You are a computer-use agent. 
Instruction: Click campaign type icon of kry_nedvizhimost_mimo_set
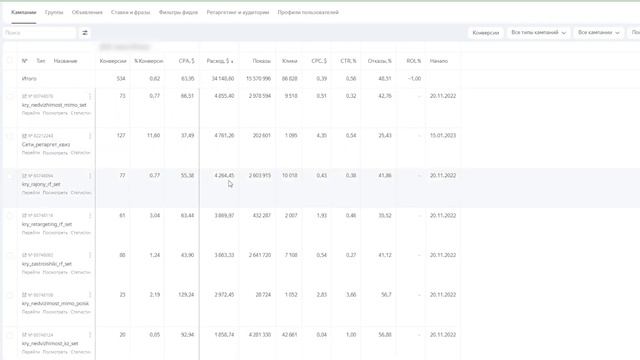pos(24,96)
